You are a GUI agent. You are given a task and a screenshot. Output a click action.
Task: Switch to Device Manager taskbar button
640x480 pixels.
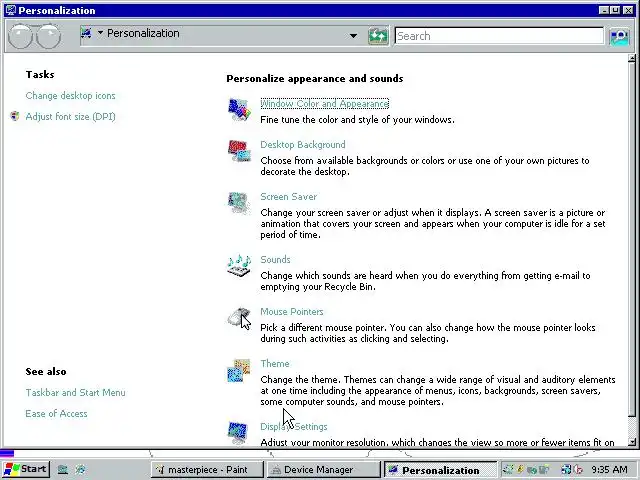323,470
